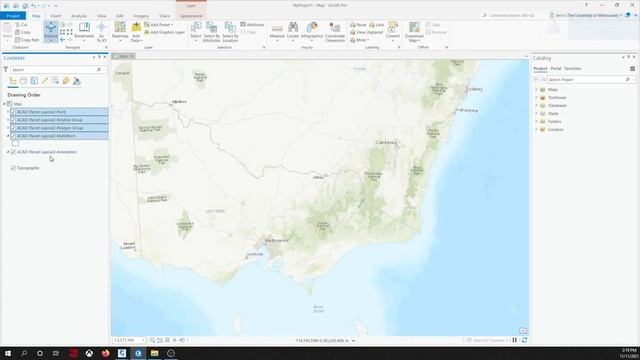Select List By Selection icon
Image resolution: width=640 pixels, height=360 pixels.
click(34, 81)
